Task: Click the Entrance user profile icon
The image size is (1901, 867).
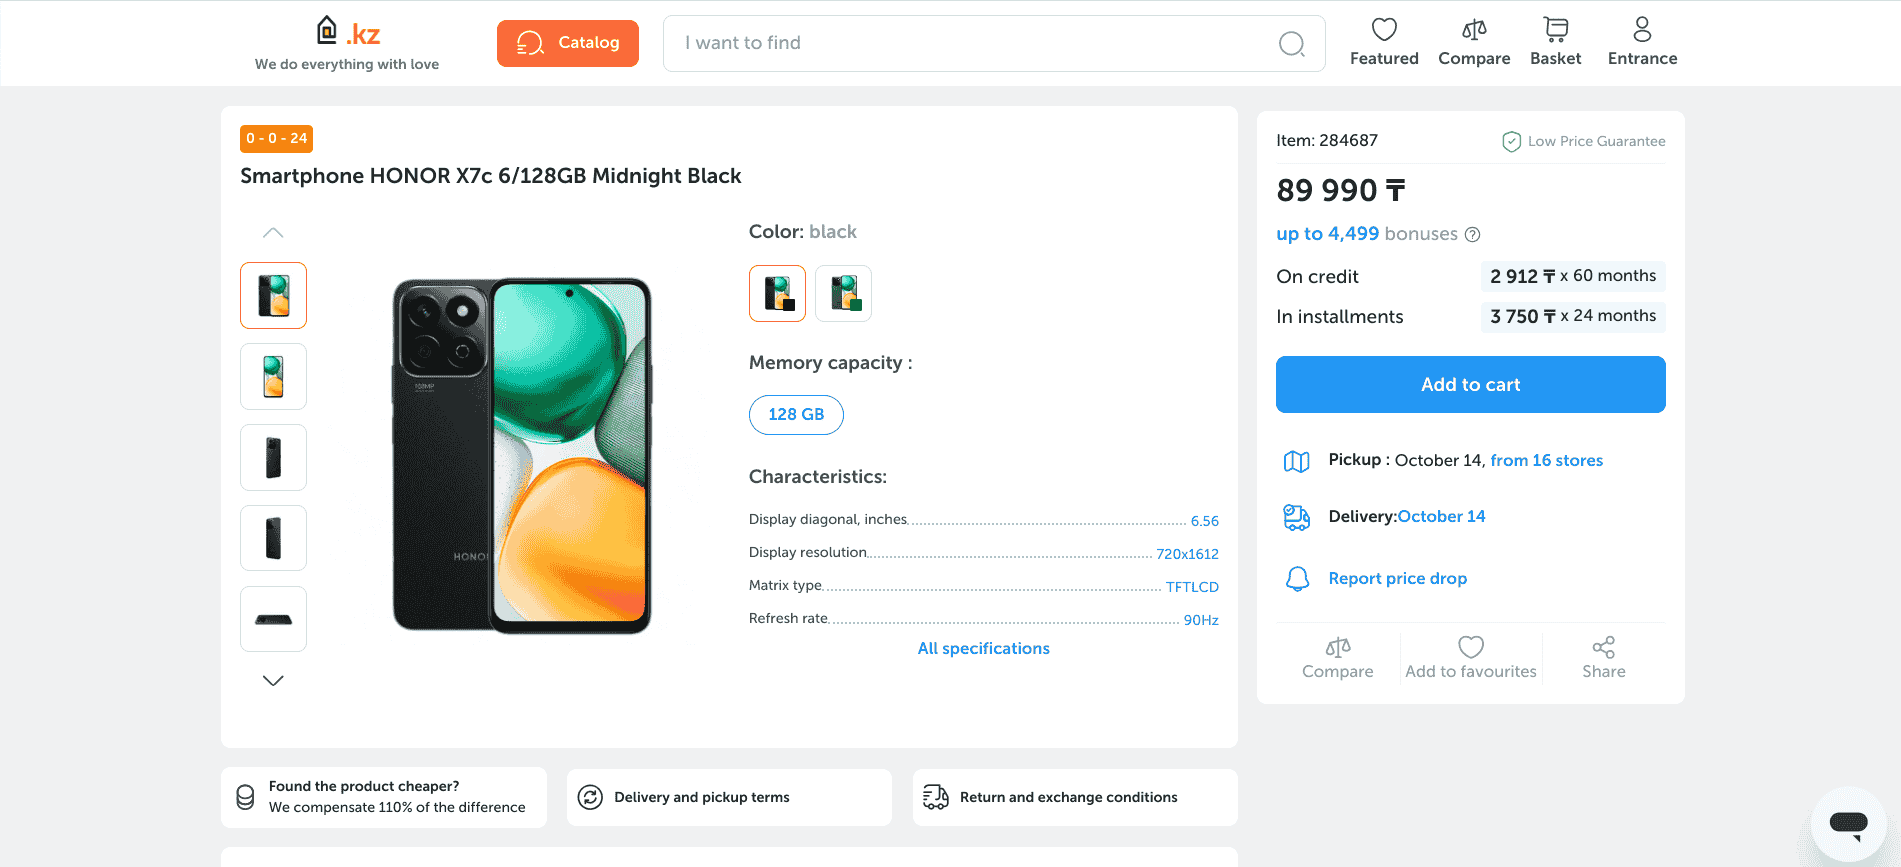Action: click(x=1642, y=30)
